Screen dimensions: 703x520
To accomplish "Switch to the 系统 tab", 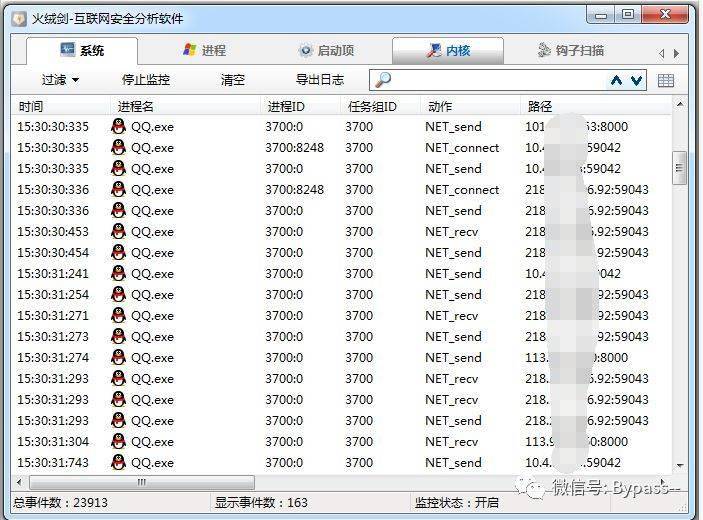I will tap(82, 50).
